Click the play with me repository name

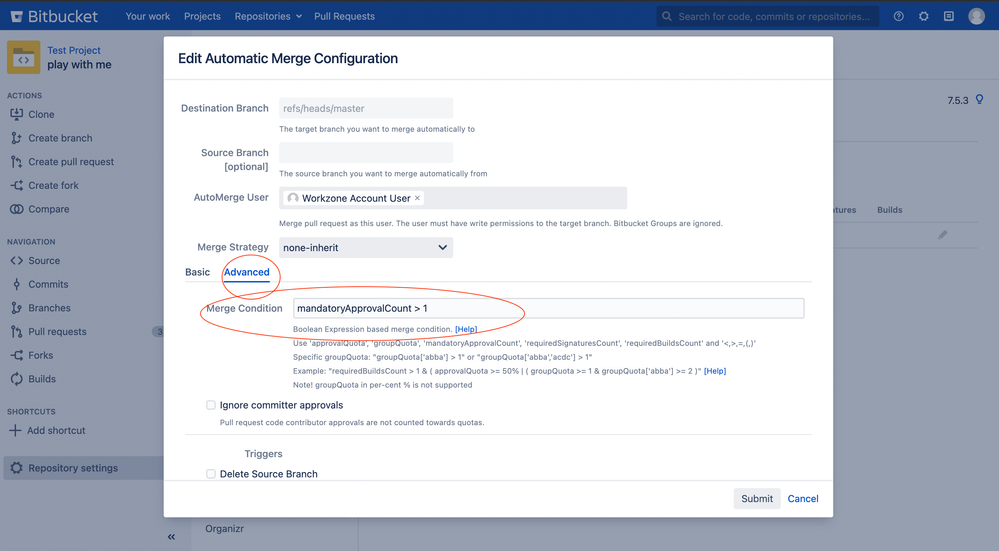[x=79, y=64]
